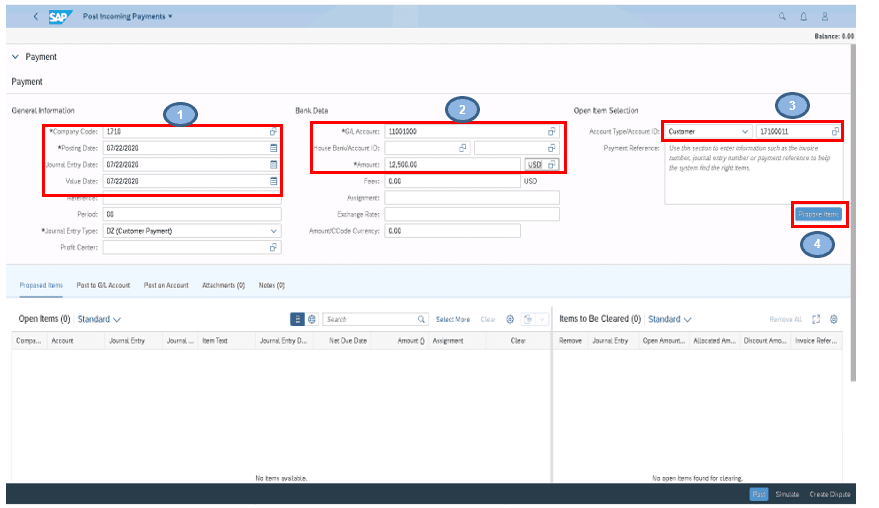Click the Simulate button in the footer
Screen dimensions: 879x508
pos(787,495)
